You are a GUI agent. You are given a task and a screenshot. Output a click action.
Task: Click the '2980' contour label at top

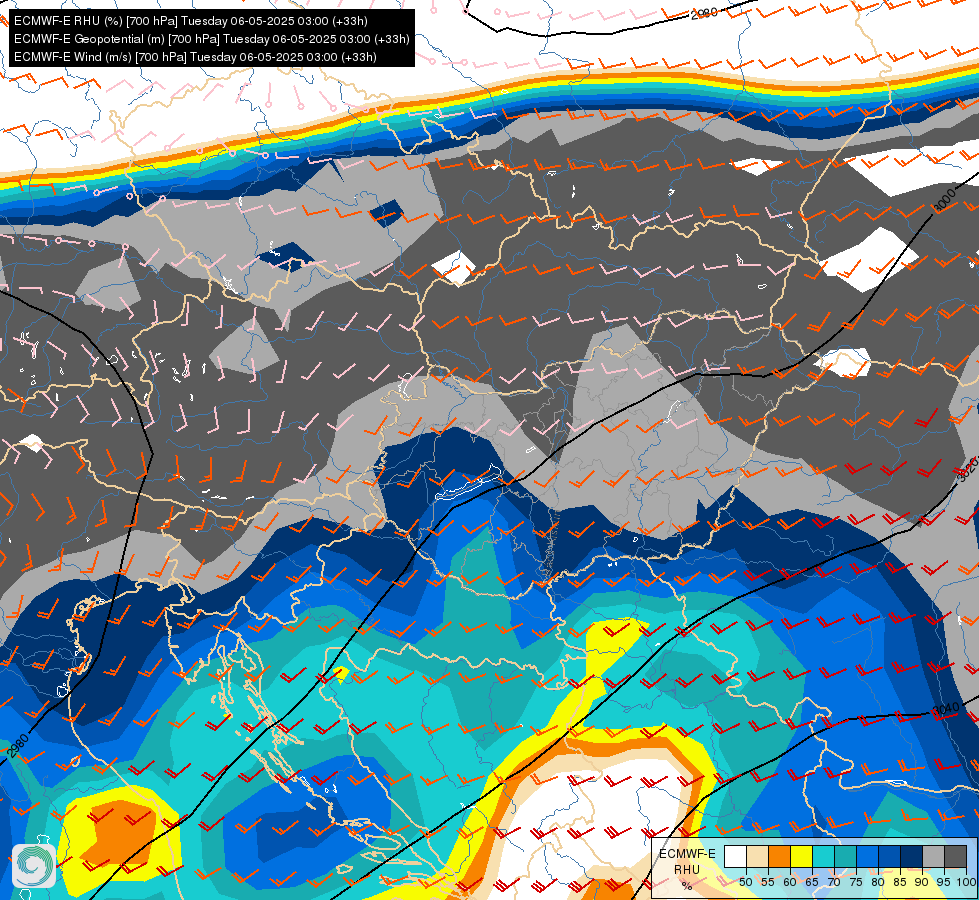[x=704, y=12]
